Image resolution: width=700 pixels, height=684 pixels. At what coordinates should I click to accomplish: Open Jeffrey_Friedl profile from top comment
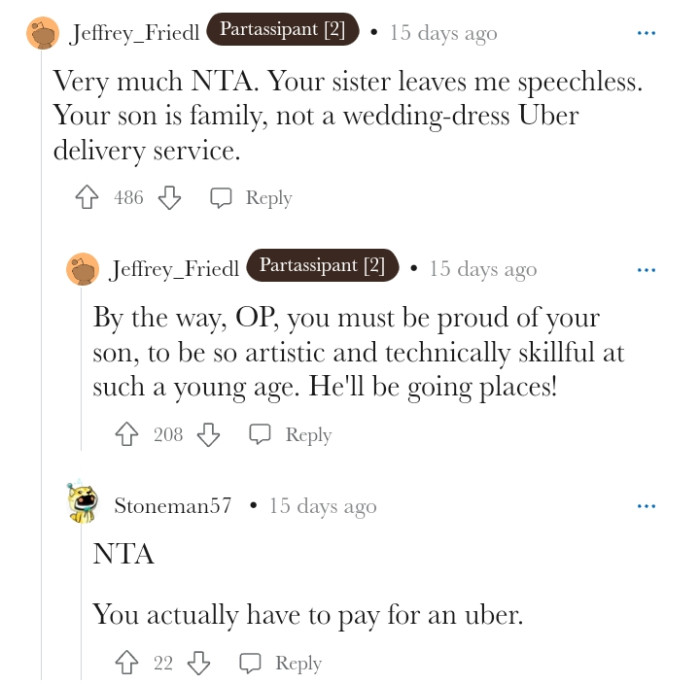135,33
